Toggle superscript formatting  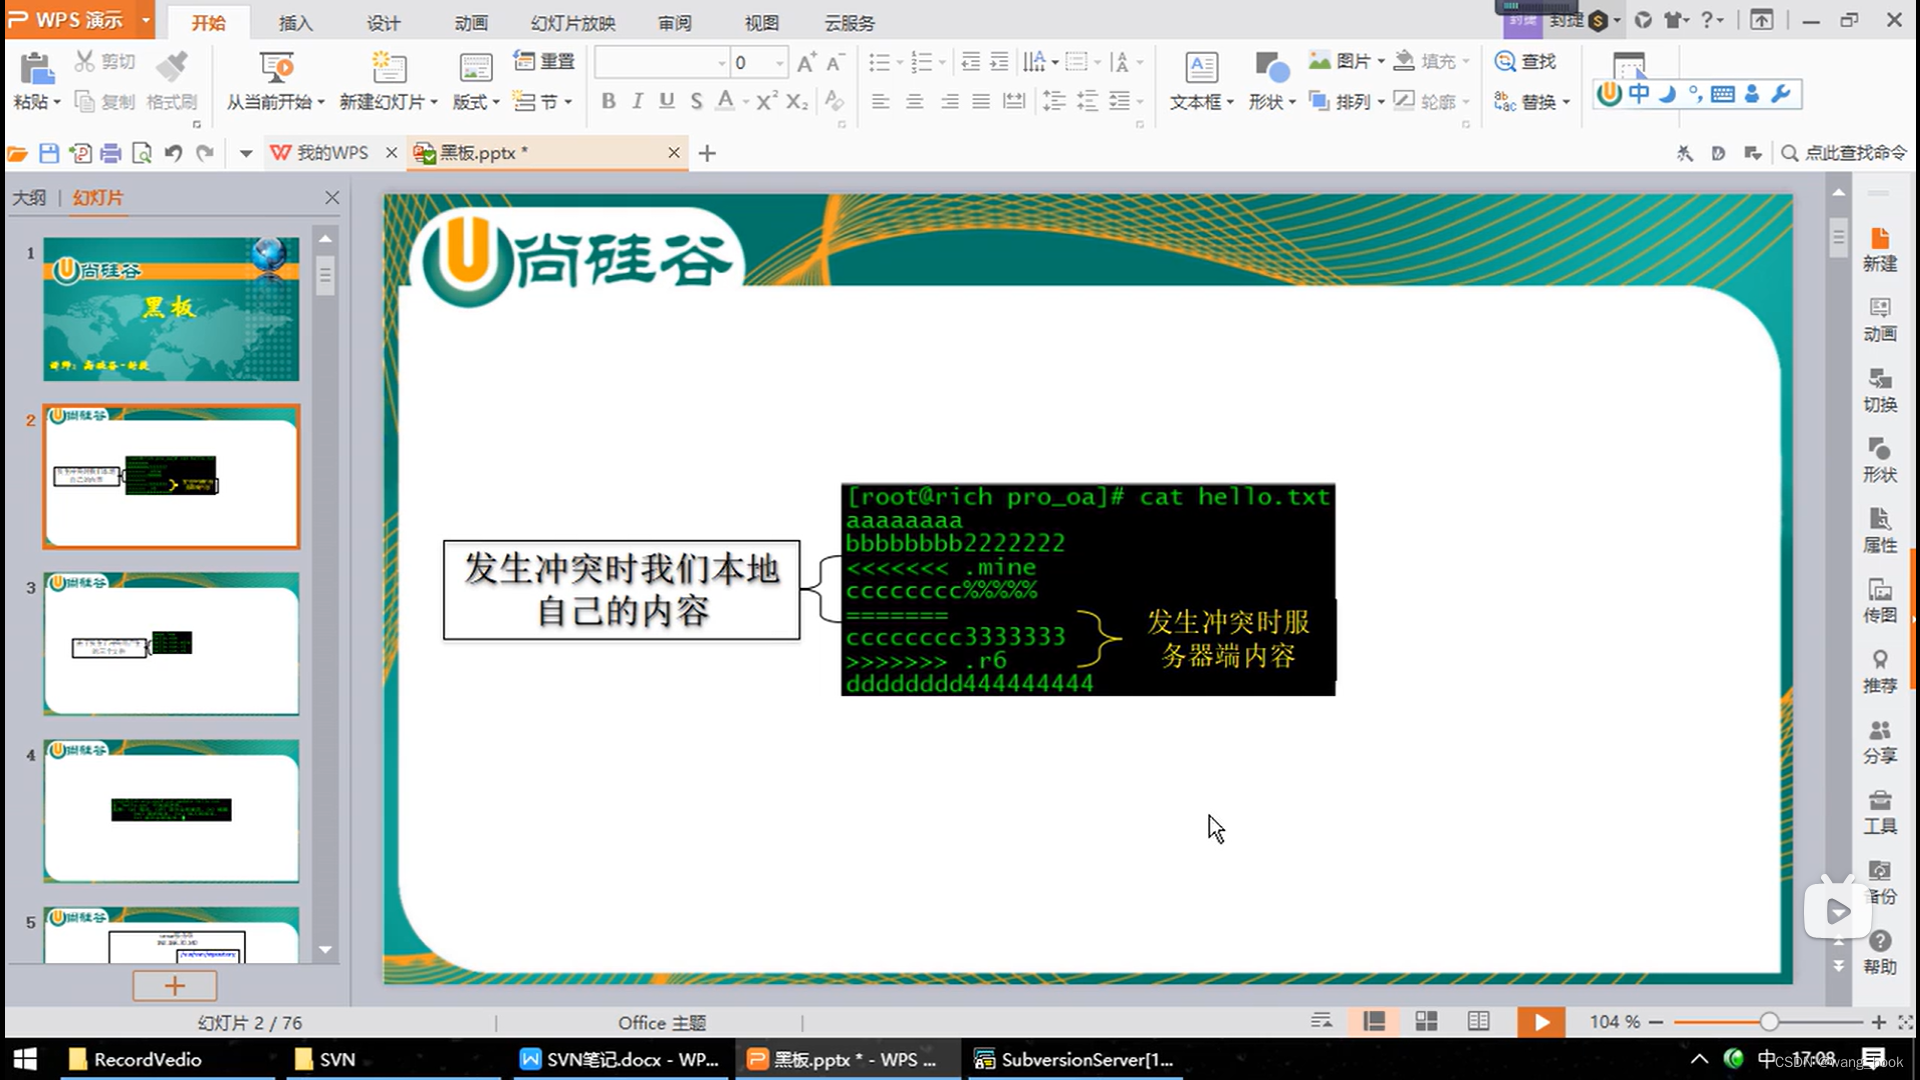(766, 101)
